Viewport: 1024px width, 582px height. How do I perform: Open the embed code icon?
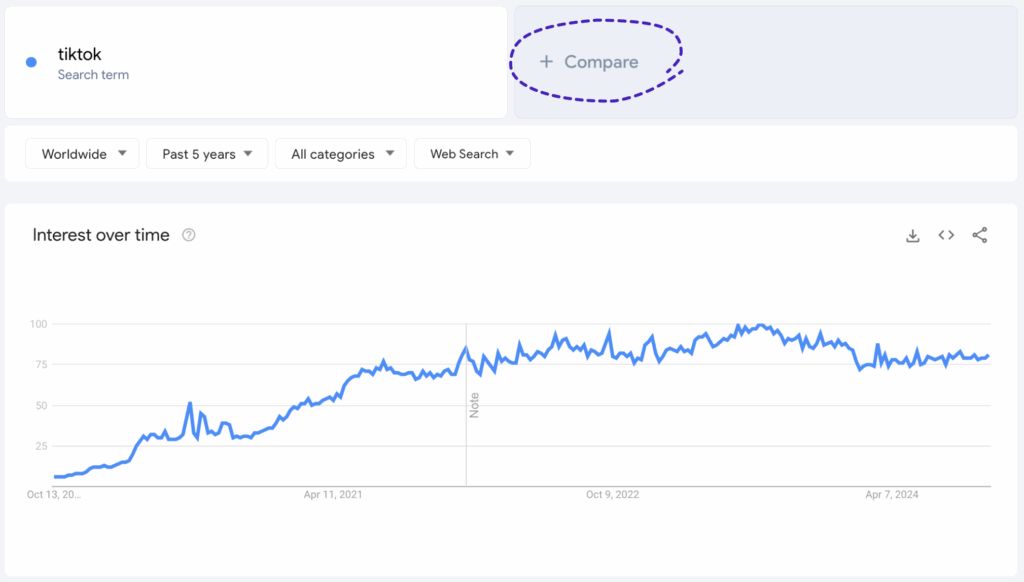pos(946,235)
